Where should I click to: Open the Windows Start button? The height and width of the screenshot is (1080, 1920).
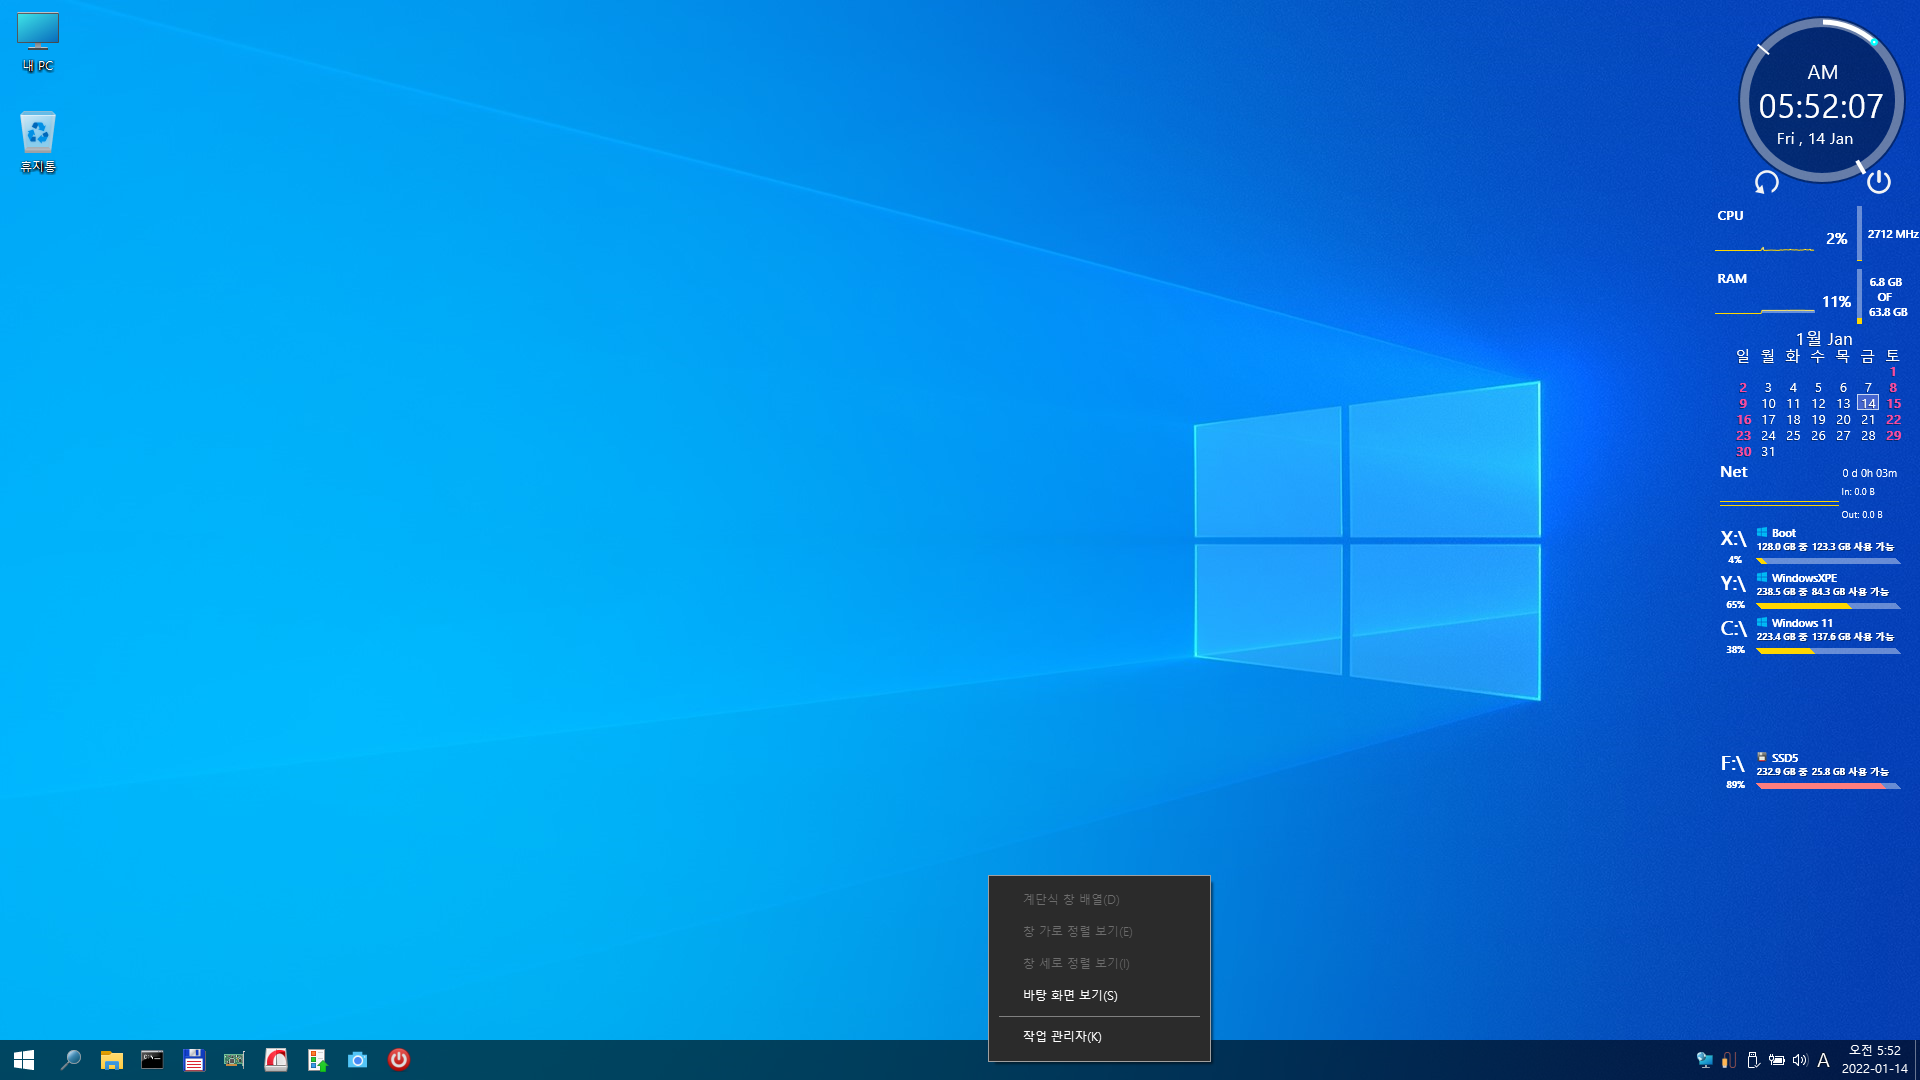24,1060
